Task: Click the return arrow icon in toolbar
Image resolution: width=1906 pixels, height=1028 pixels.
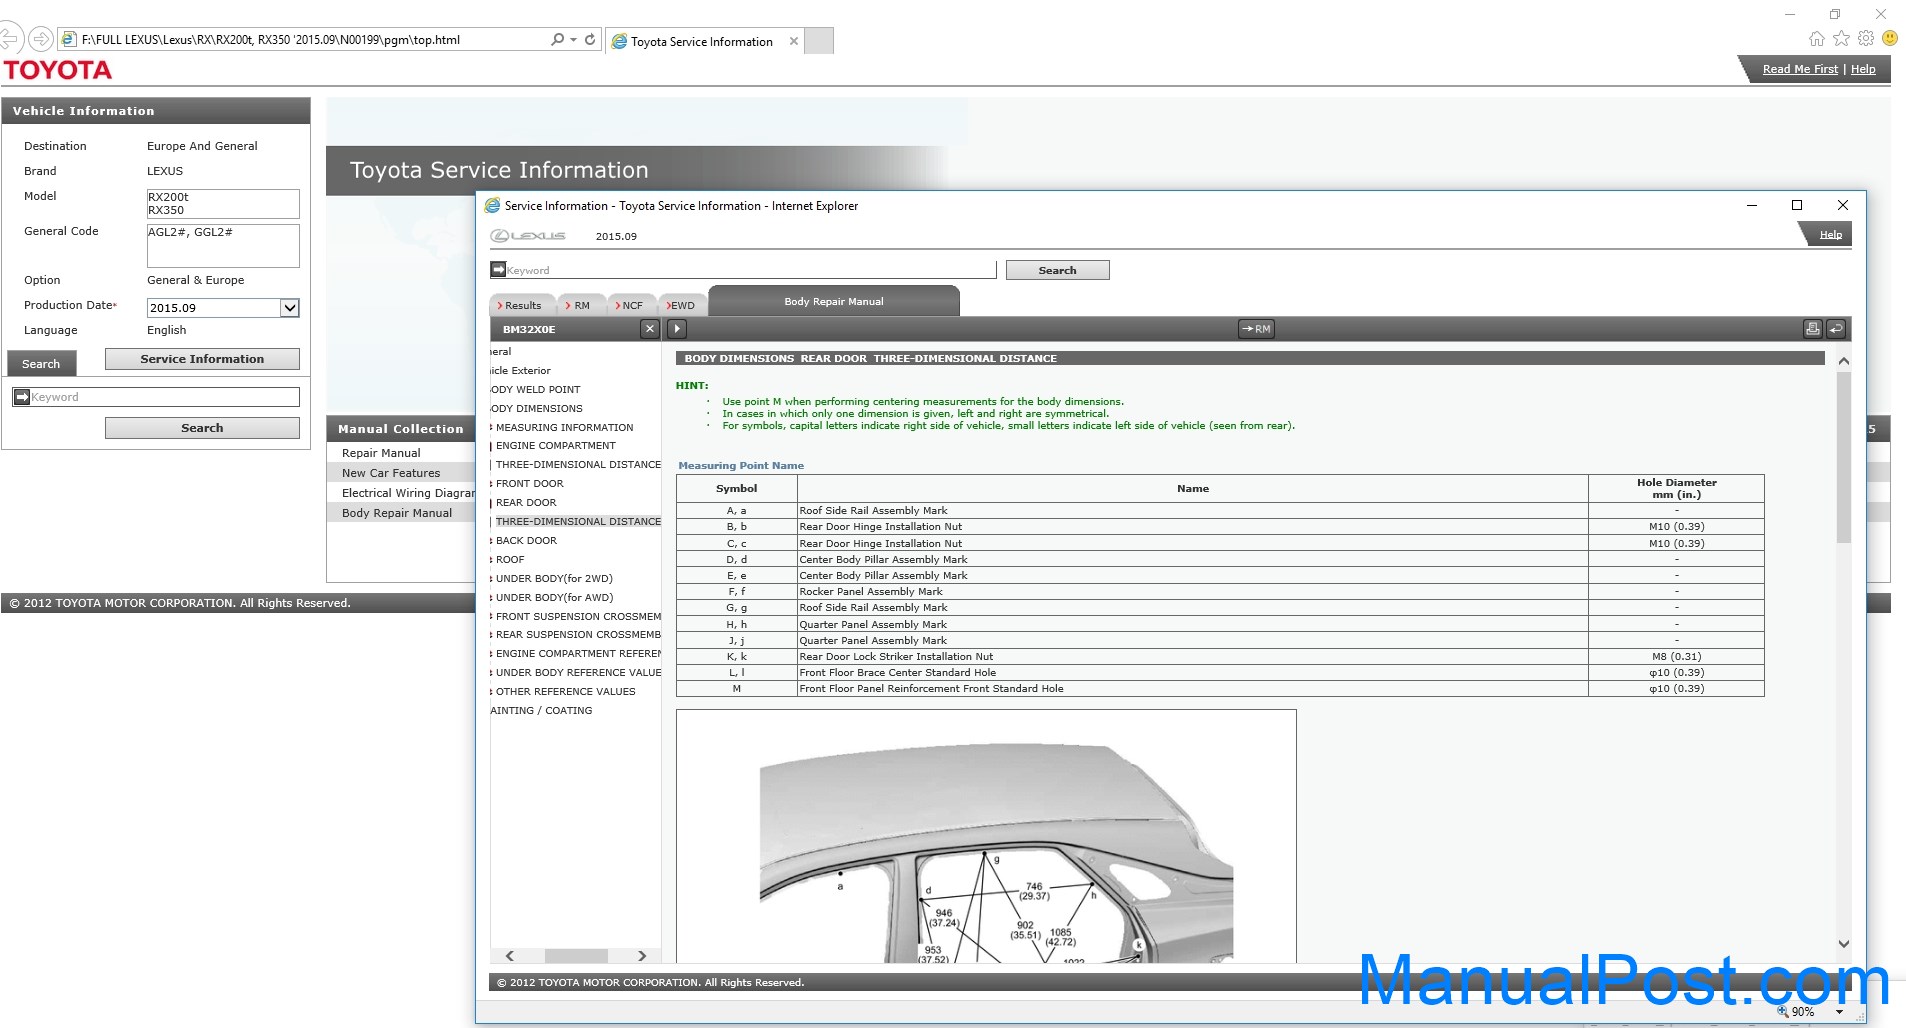Action: point(1836,329)
